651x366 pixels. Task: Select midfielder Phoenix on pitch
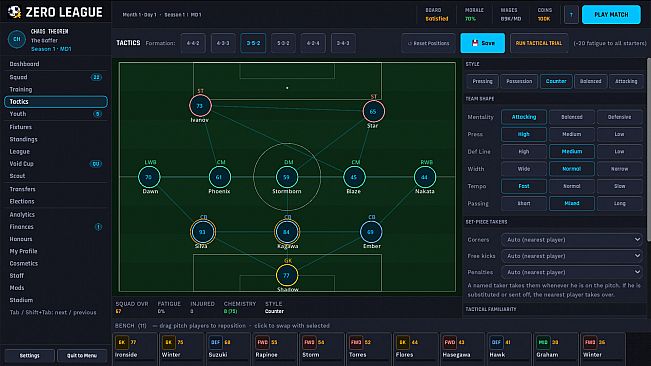point(220,177)
